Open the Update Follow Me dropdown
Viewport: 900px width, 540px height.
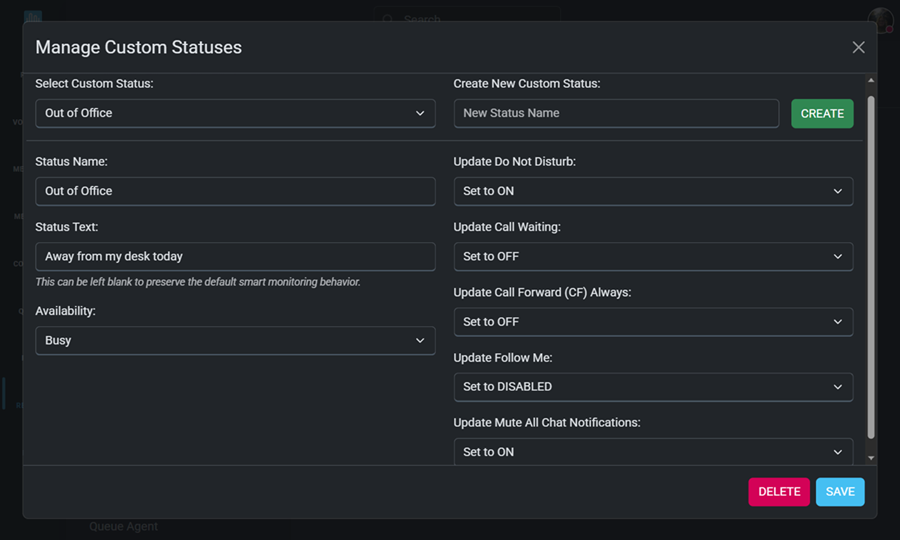(x=653, y=387)
